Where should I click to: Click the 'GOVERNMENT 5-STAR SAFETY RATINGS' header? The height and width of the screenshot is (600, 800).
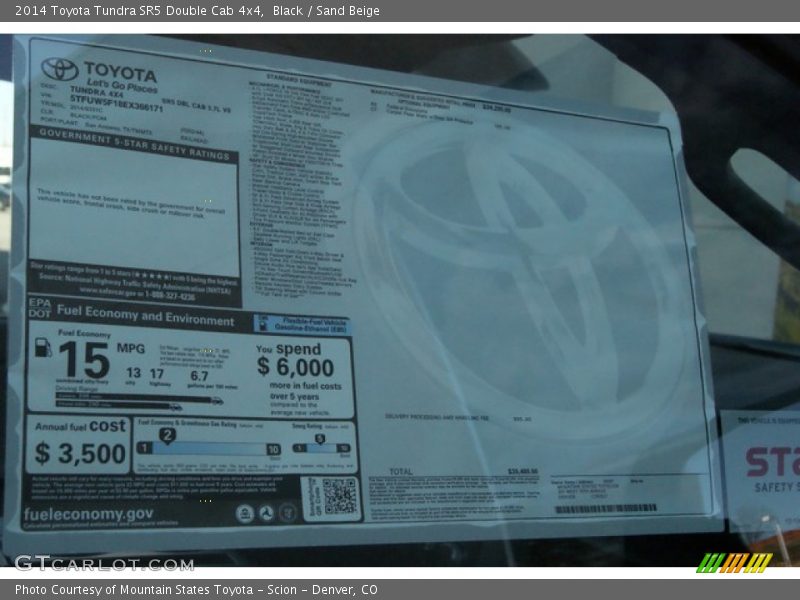click(x=134, y=144)
